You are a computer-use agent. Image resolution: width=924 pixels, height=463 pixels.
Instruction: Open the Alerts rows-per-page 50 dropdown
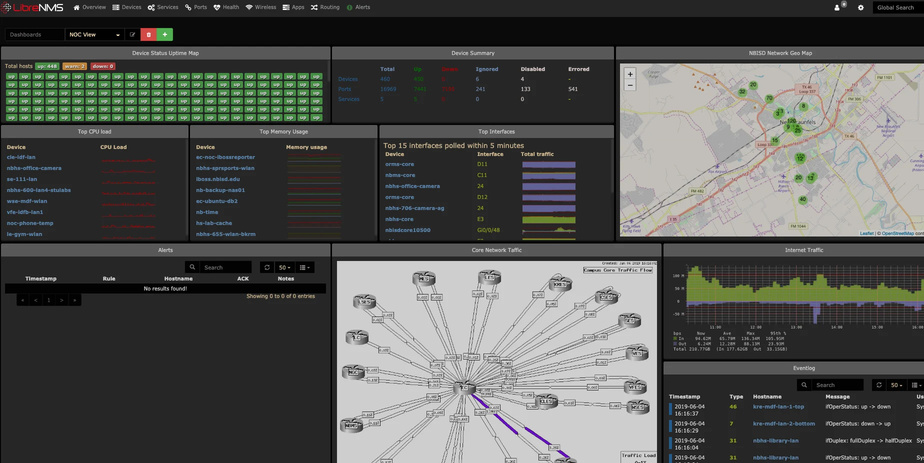click(285, 267)
